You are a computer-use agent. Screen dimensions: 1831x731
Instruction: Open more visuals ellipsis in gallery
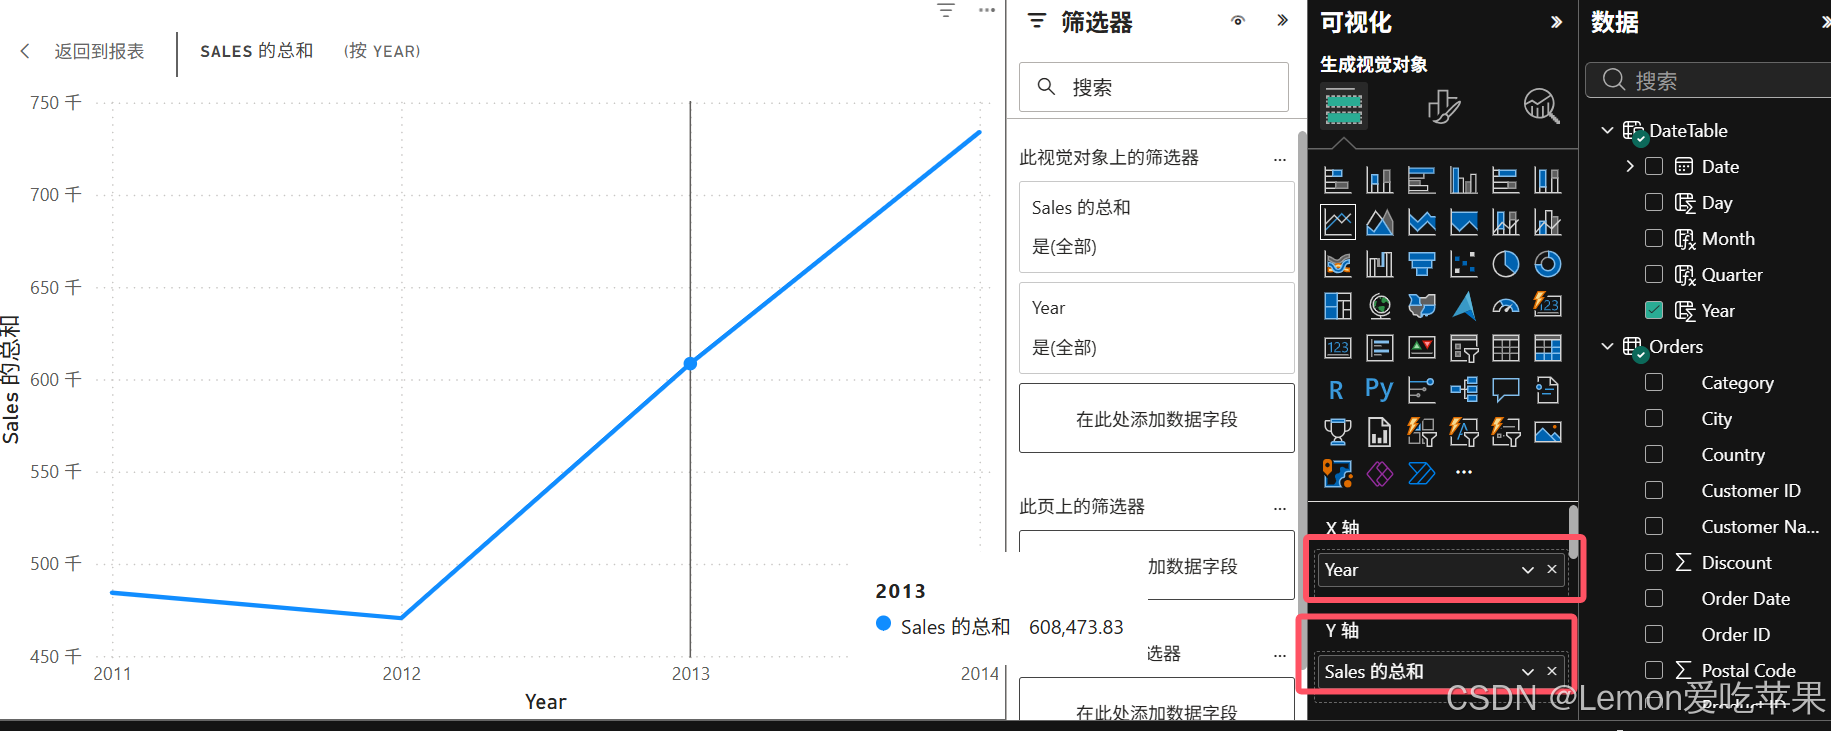click(1464, 472)
